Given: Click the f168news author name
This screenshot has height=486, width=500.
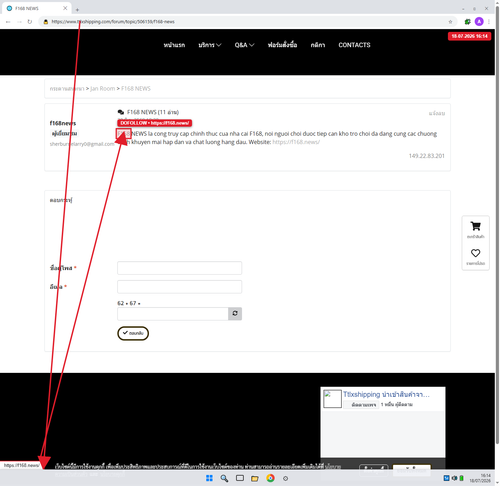Looking at the screenshot, I should tap(63, 123).
